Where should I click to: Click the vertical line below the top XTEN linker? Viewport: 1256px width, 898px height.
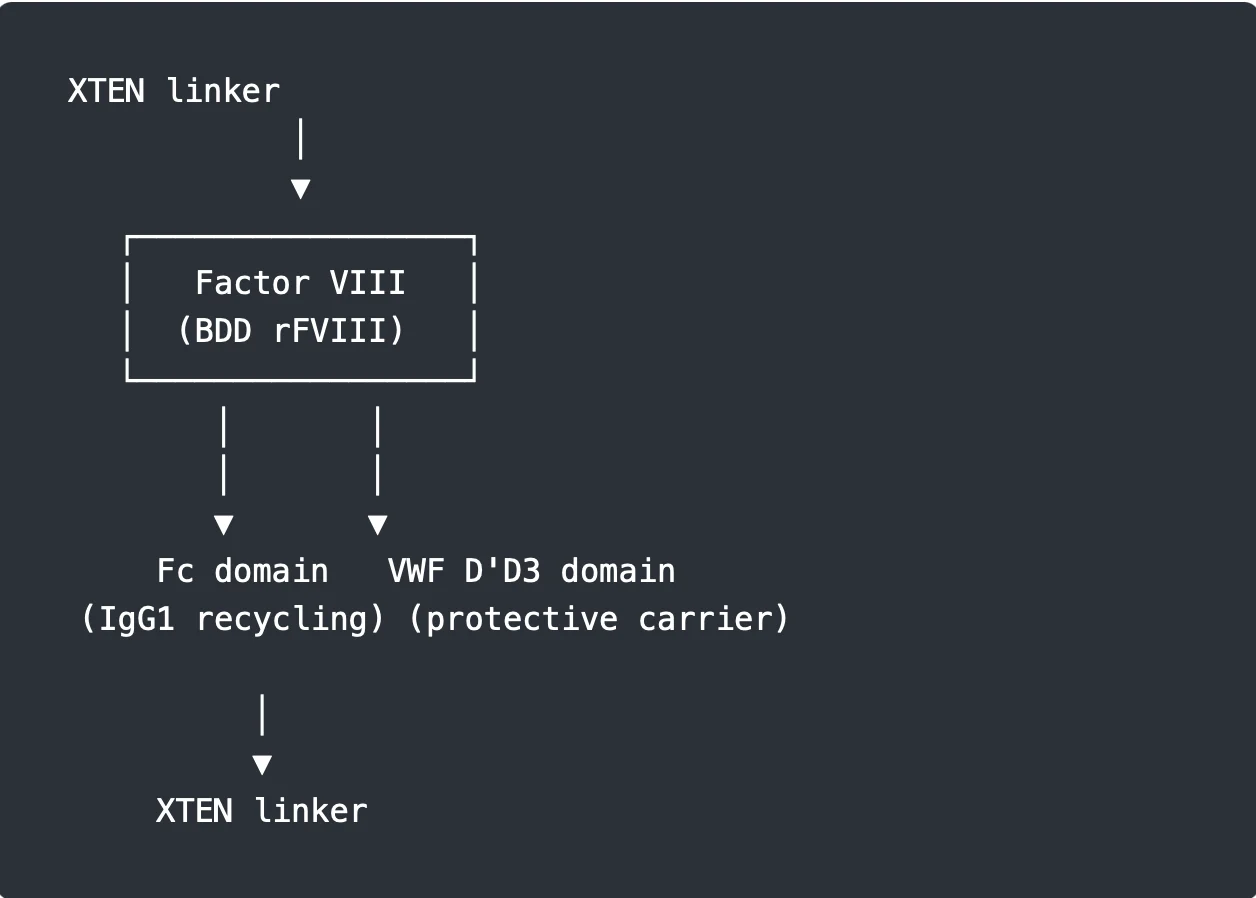point(300,139)
